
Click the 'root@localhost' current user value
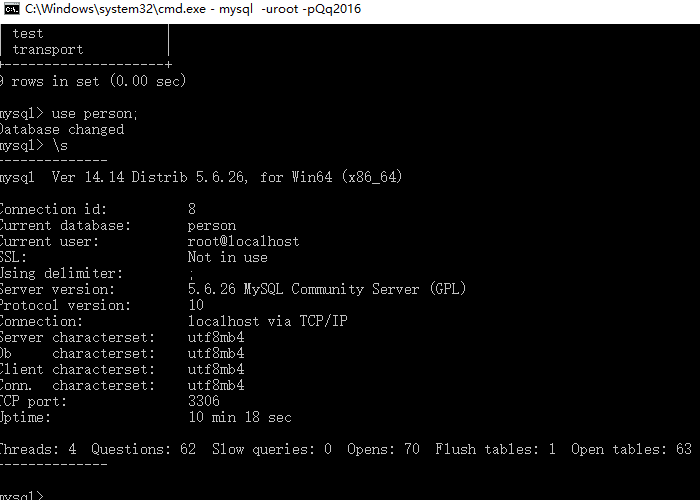click(243, 242)
